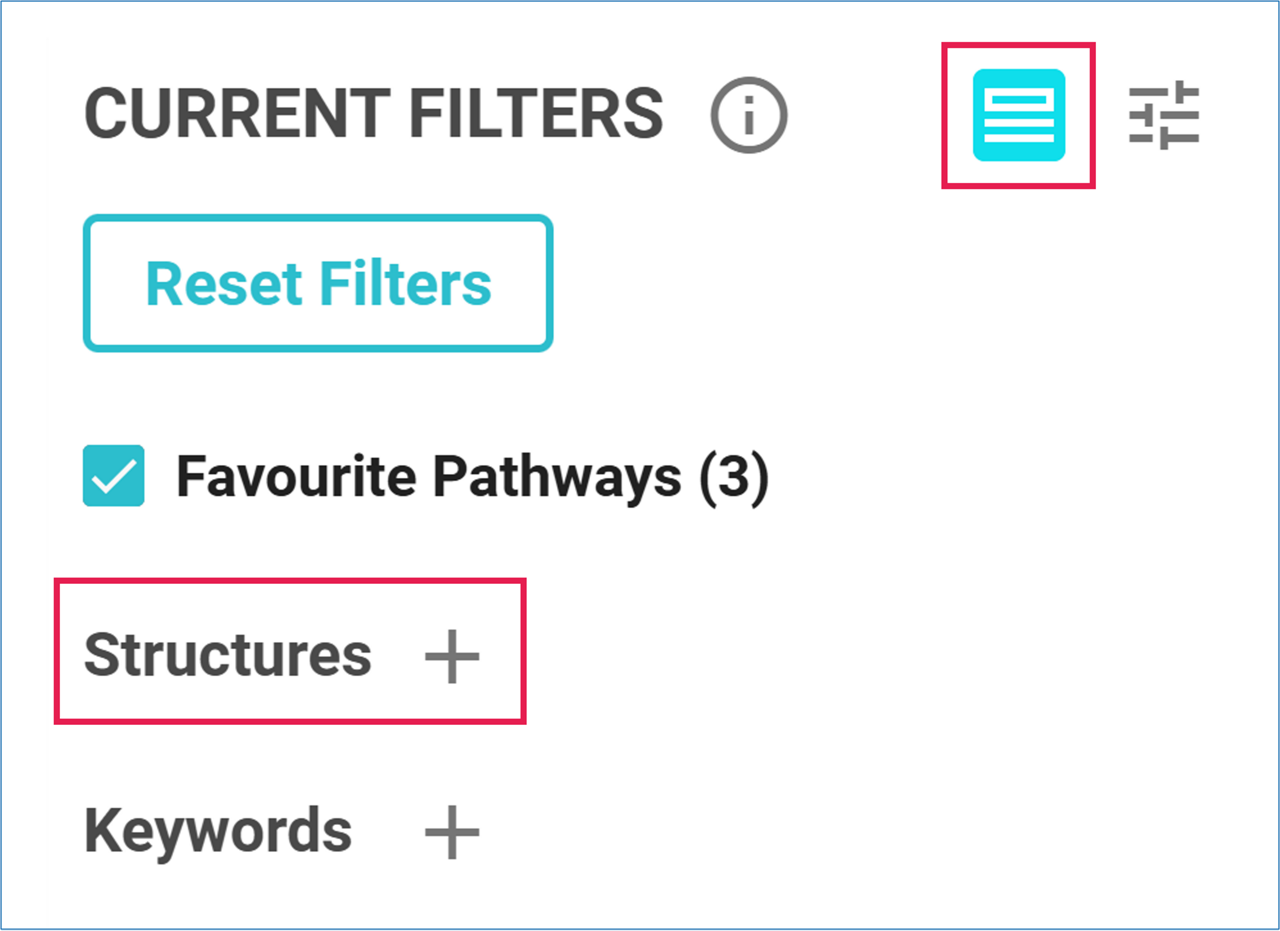Switch to the tune/adjust filters view
This screenshot has height=931, width=1280.
(1164, 115)
